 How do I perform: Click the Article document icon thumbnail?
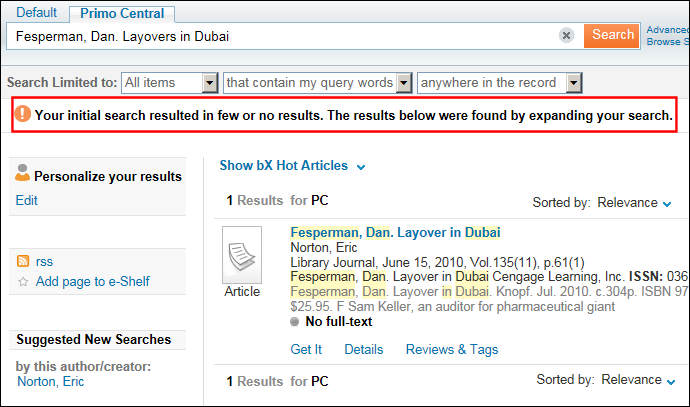(x=242, y=255)
